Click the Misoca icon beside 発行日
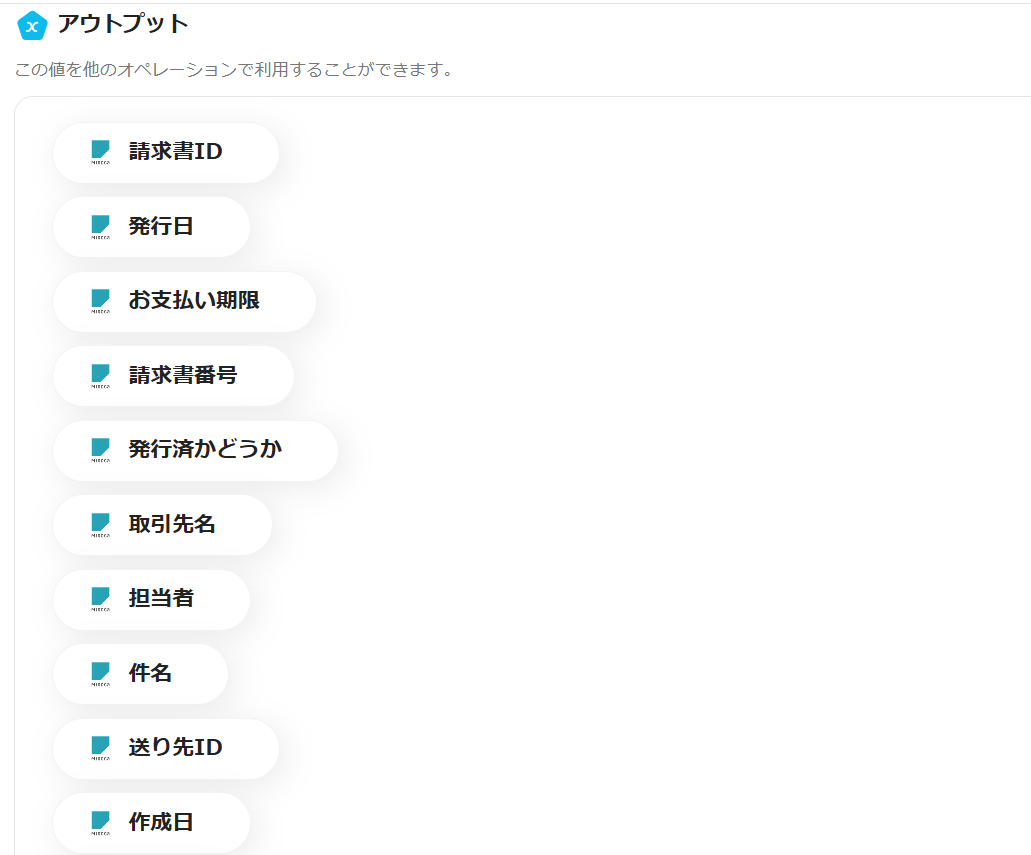Screen dimensions: 1031x855 click(100, 226)
